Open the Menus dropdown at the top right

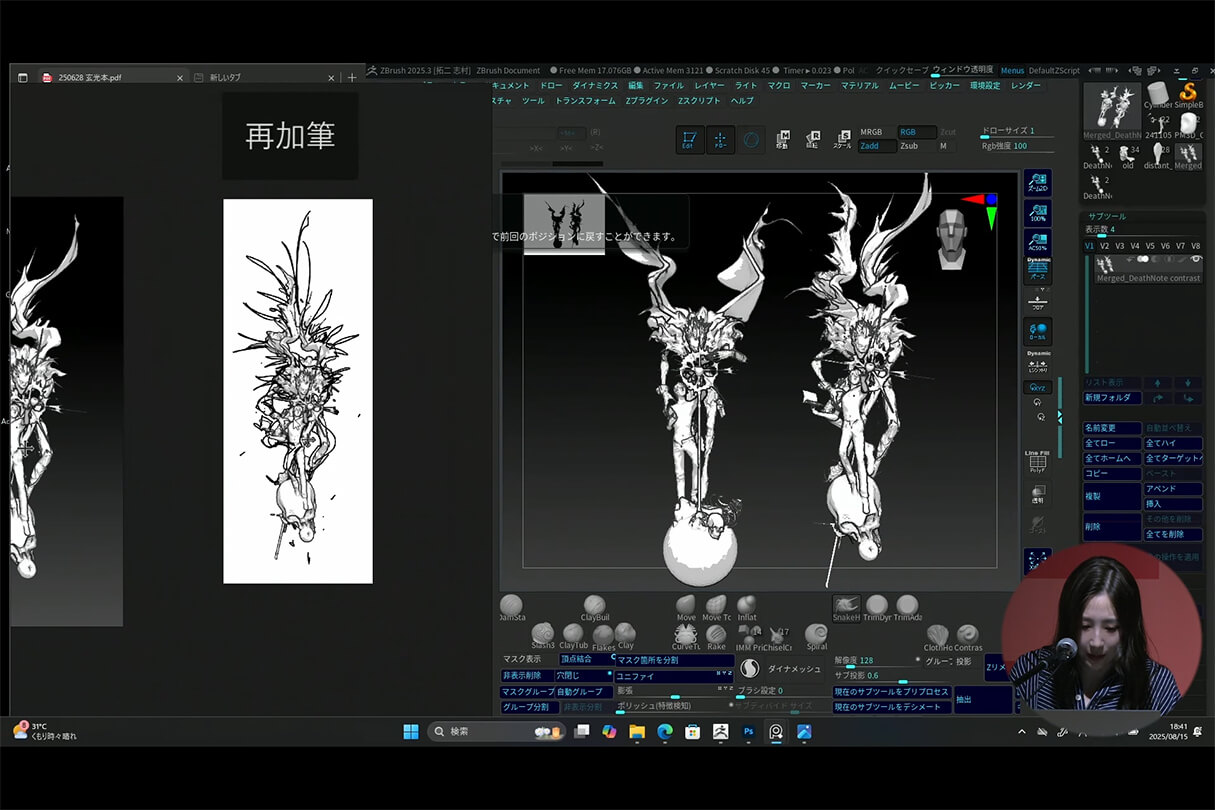(x=1012, y=71)
